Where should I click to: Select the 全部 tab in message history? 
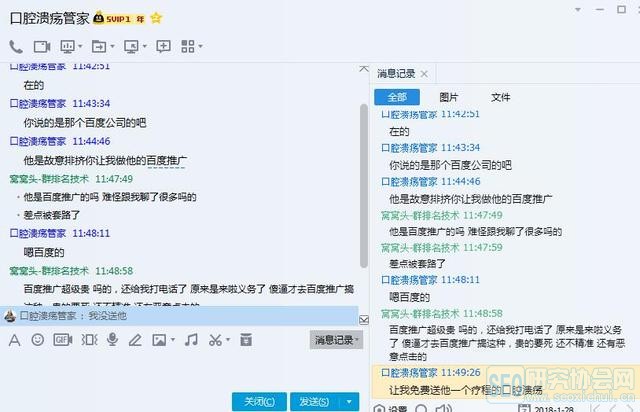[397, 97]
